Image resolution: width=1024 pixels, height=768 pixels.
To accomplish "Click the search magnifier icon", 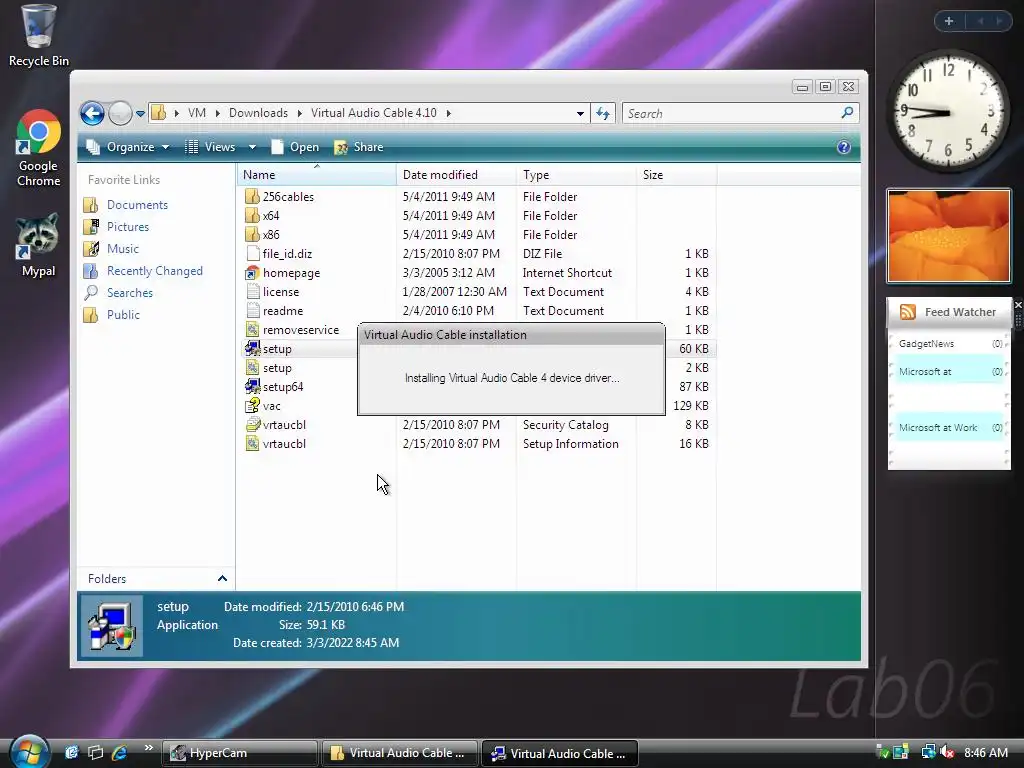I will pyautogui.click(x=847, y=113).
